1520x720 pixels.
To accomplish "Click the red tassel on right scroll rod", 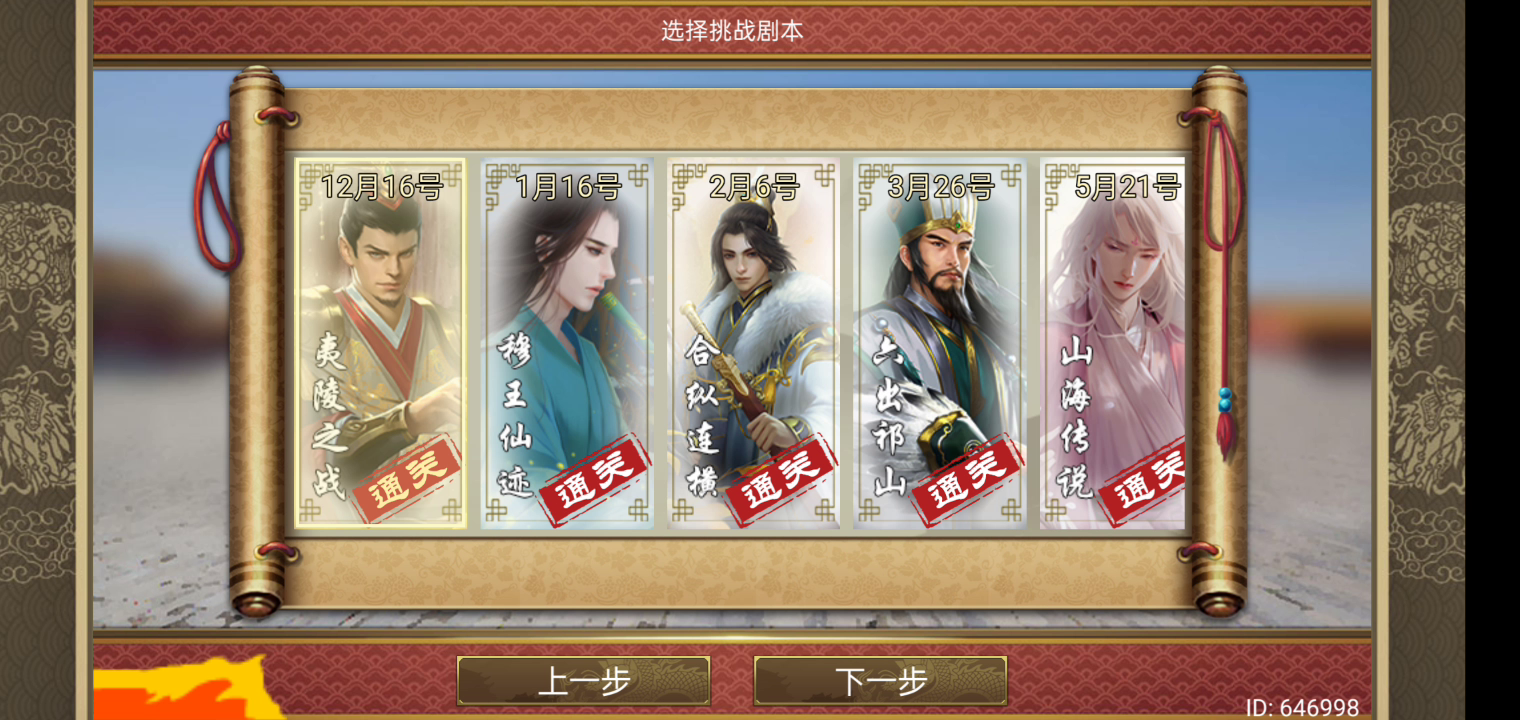I will [x=1222, y=280].
